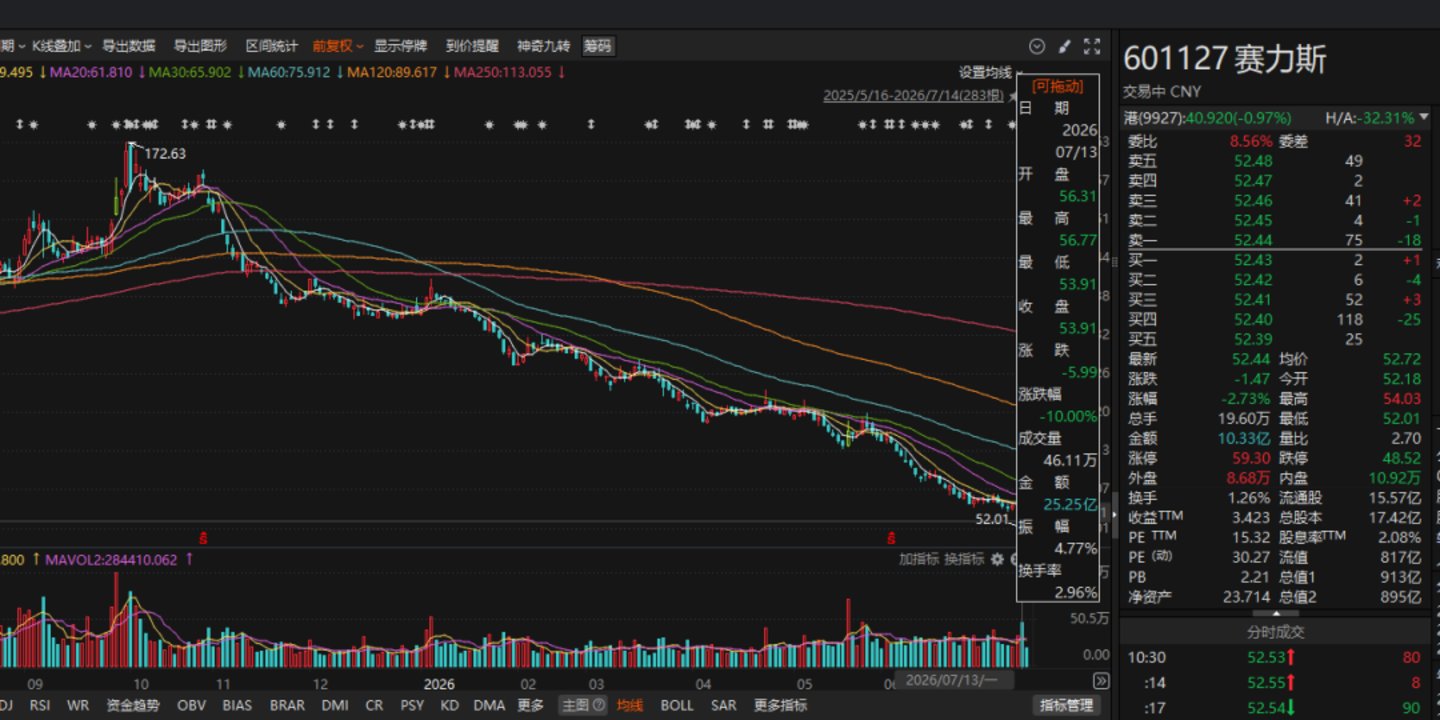Toggle 筹码 chip distribution view
The height and width of the screenshot is (720, 1440).
598,46
